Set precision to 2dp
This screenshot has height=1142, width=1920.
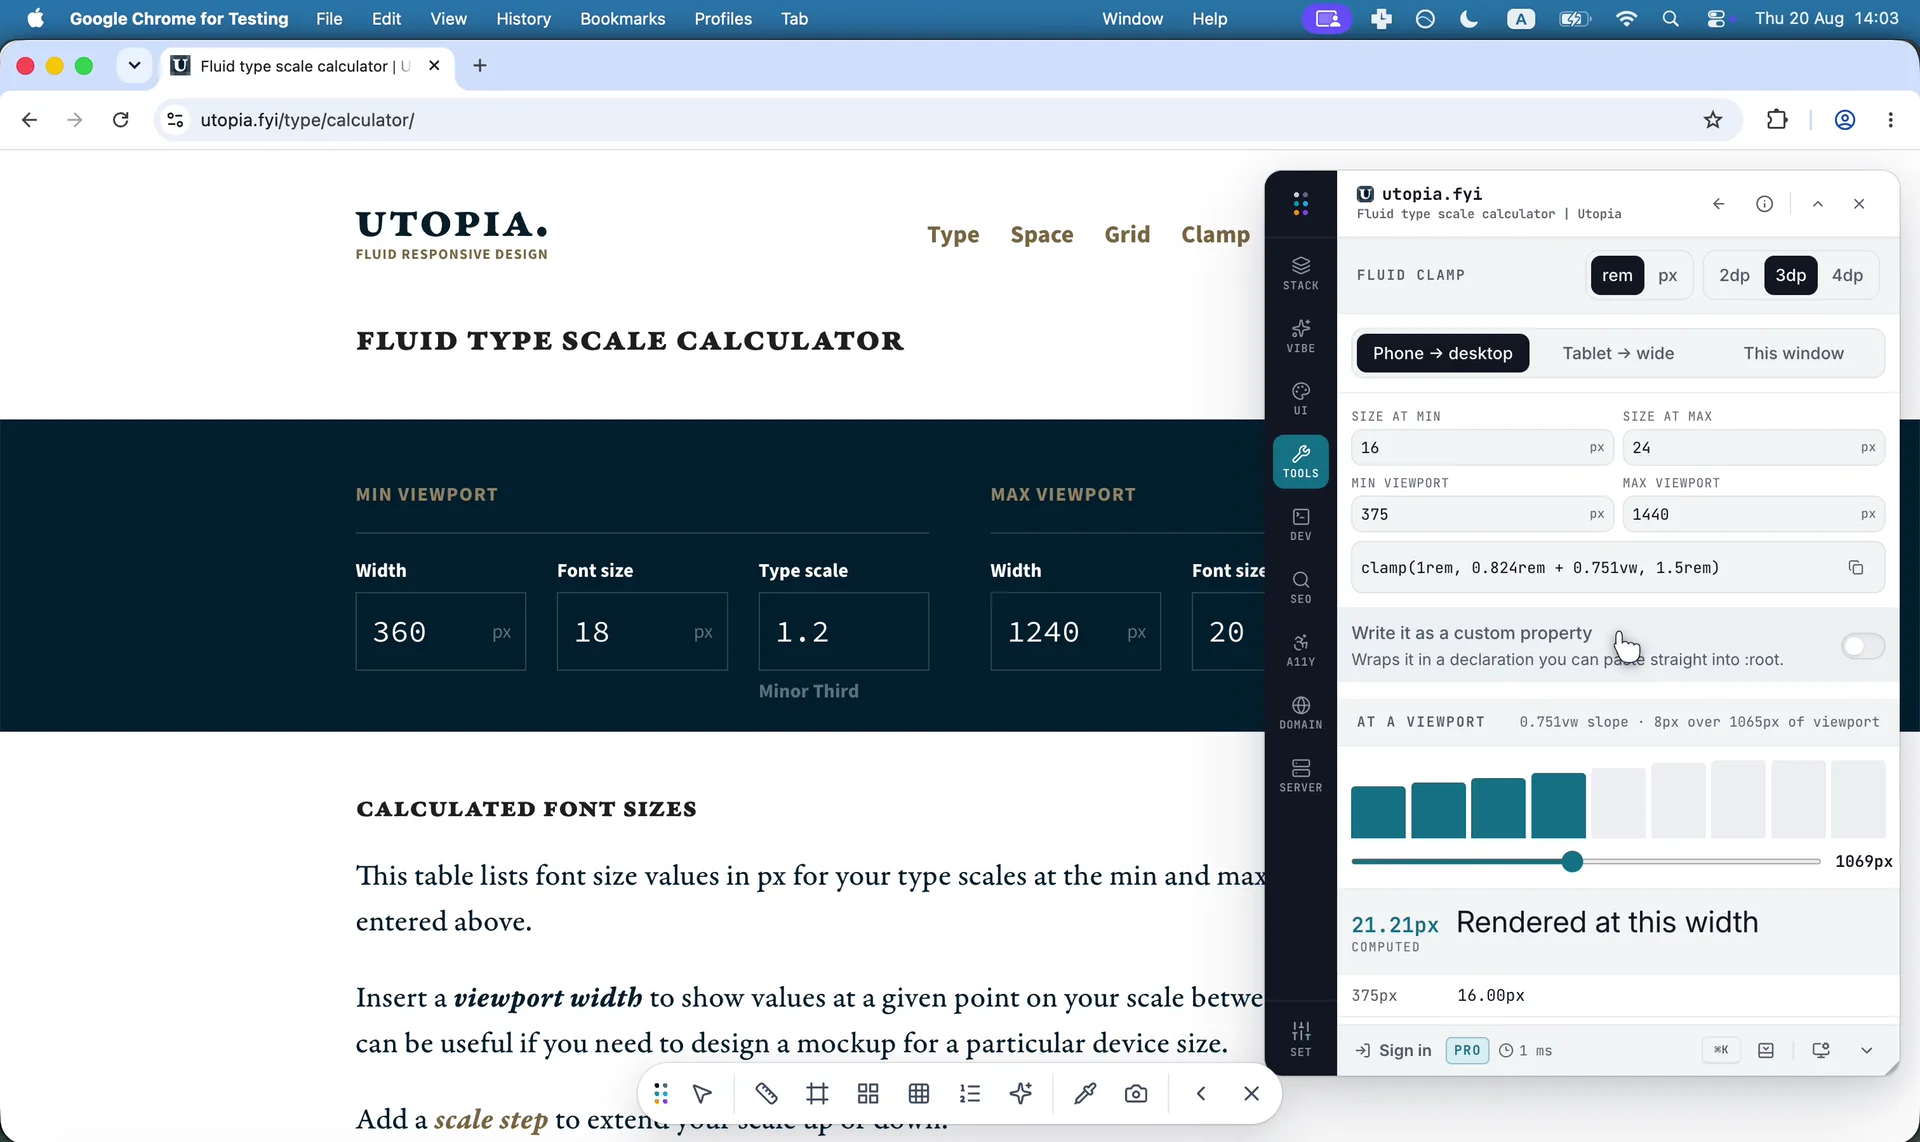1735,275
